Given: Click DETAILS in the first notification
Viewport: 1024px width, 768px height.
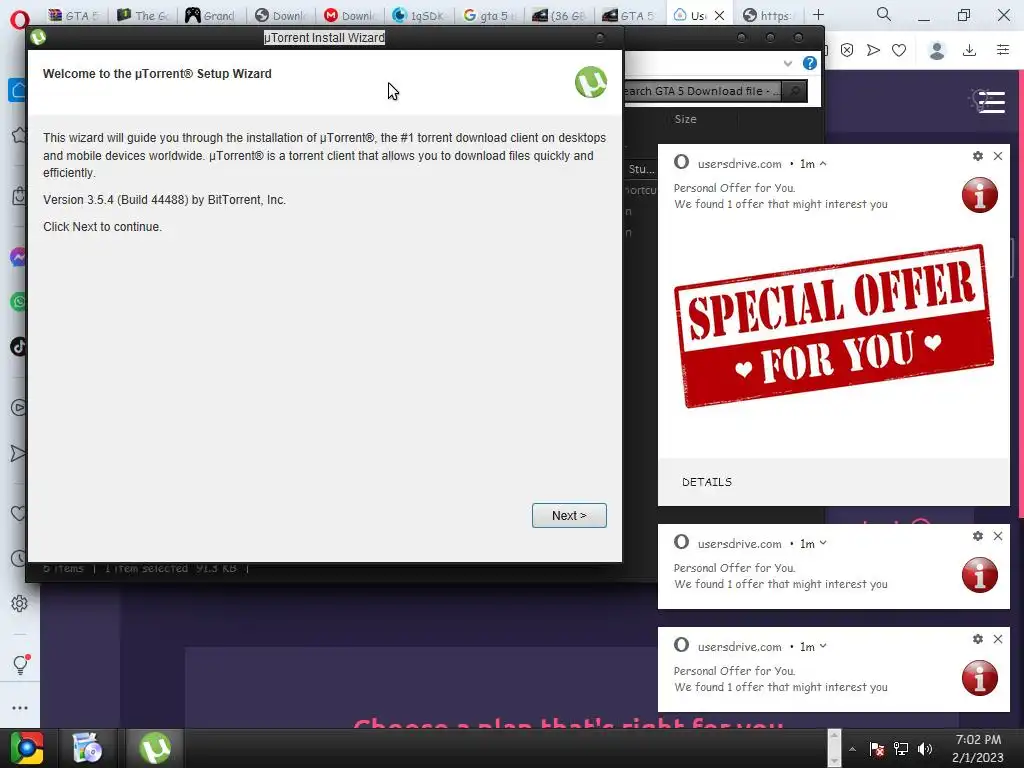Looking at the screenshot, I should pyautogui.click(x=707, y=482).
